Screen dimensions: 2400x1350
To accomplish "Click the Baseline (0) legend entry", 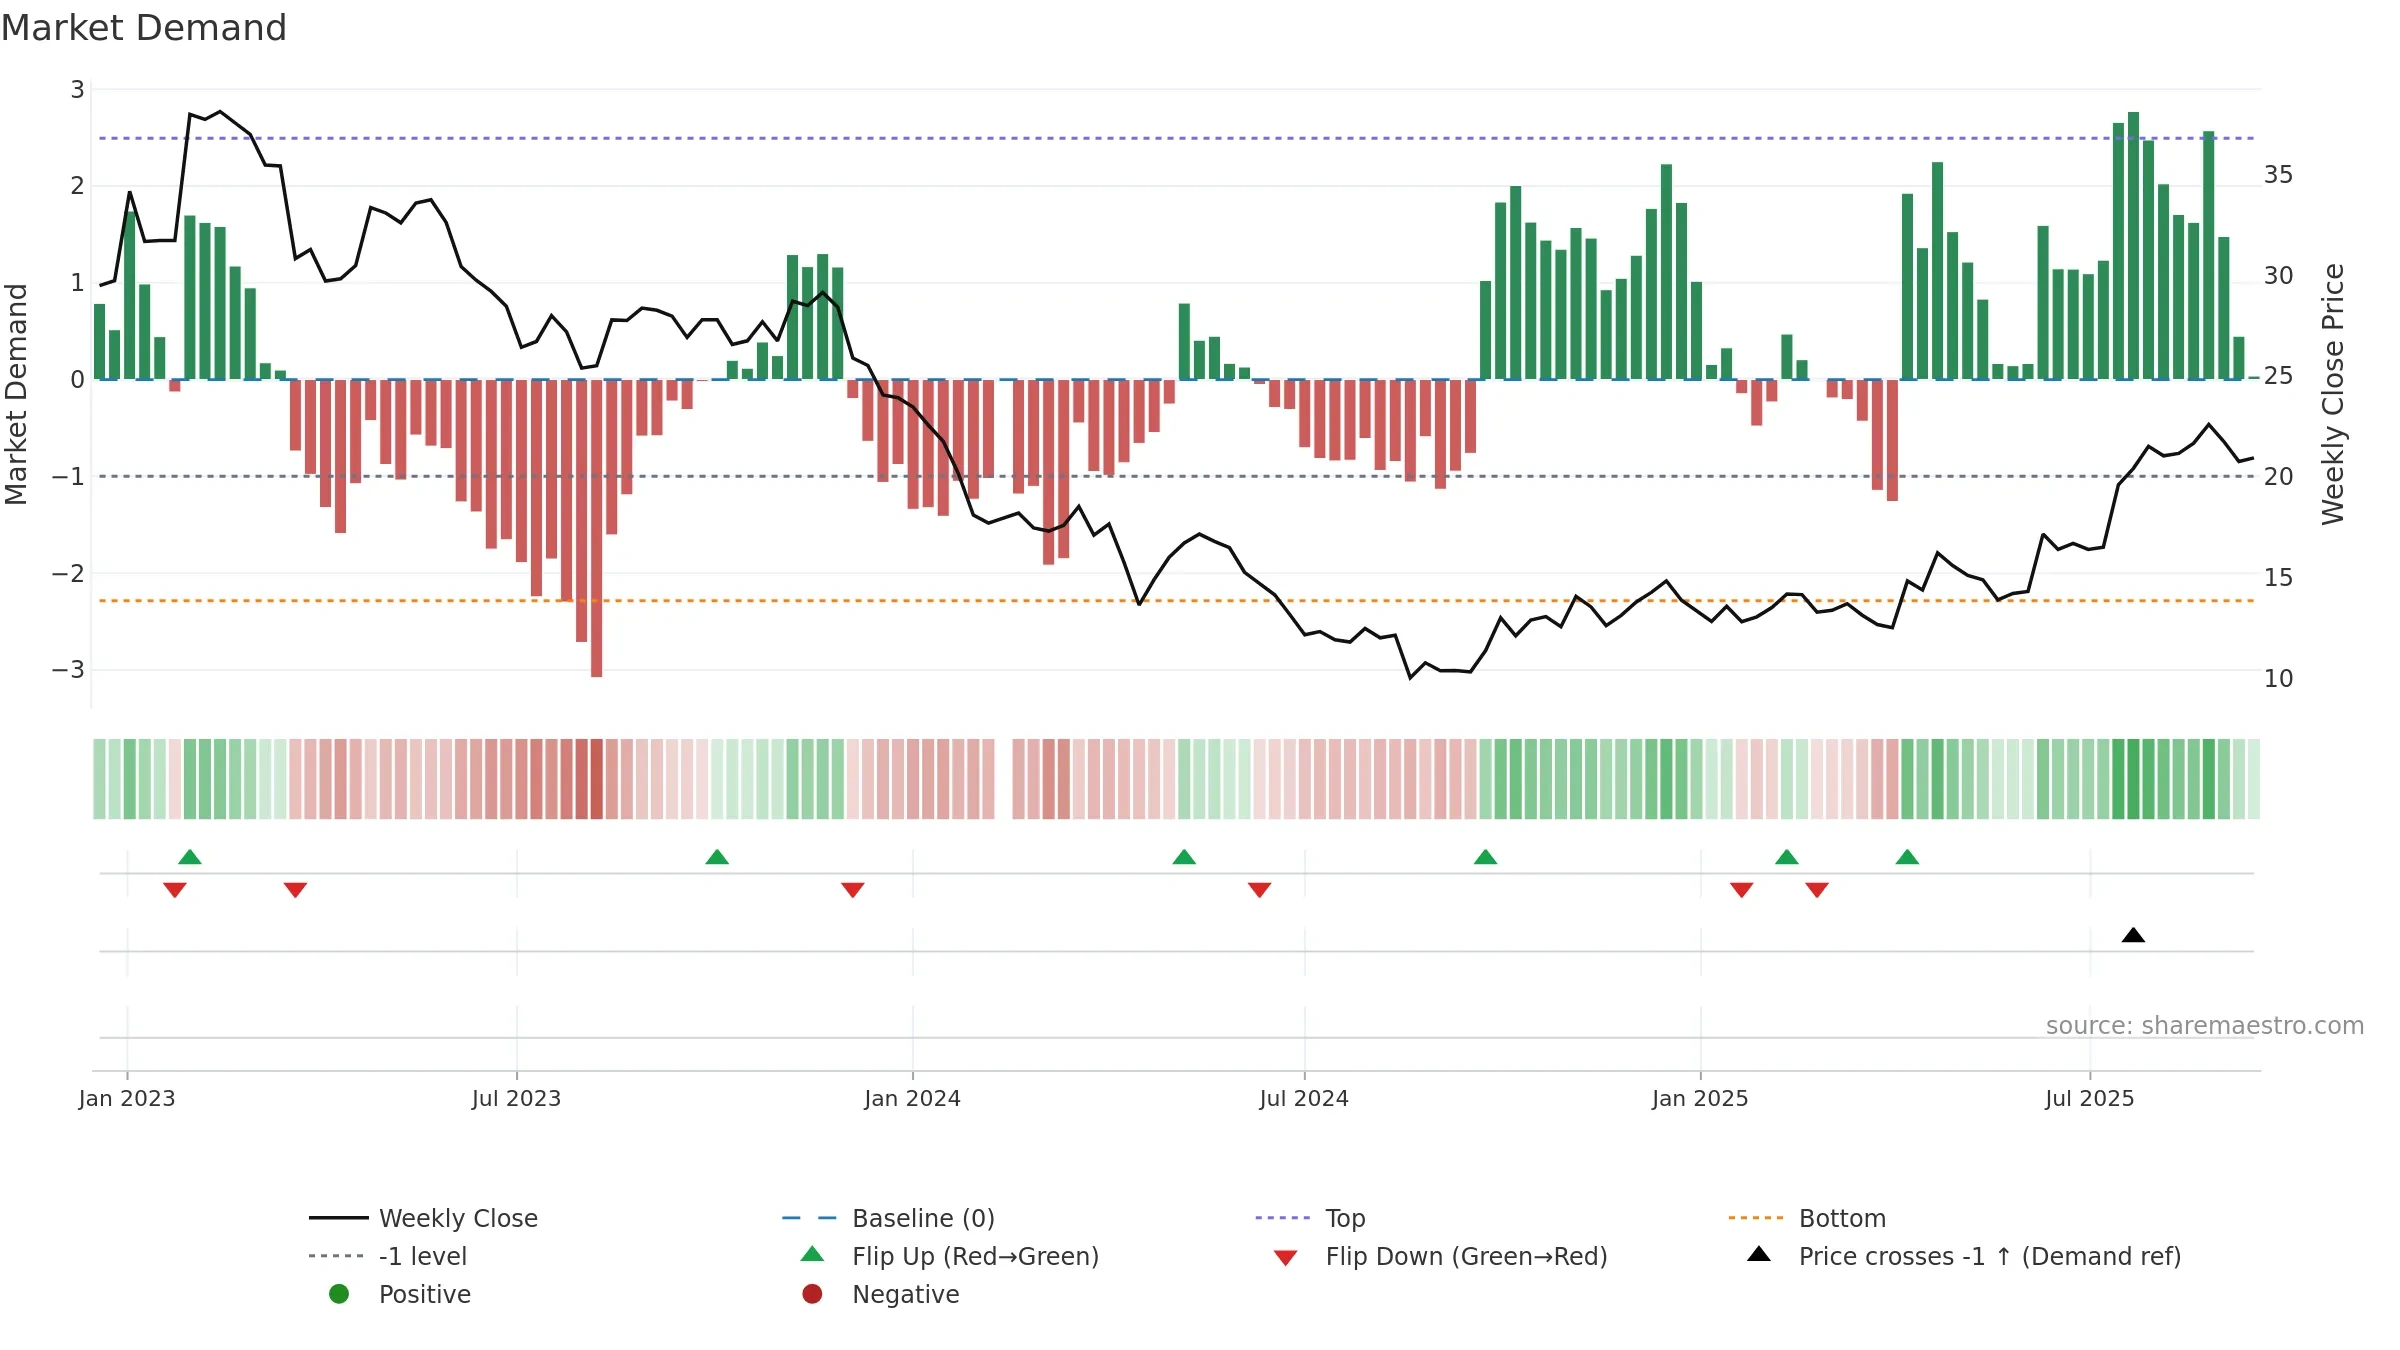I will pyautogui.click(x=888, y=1218).
